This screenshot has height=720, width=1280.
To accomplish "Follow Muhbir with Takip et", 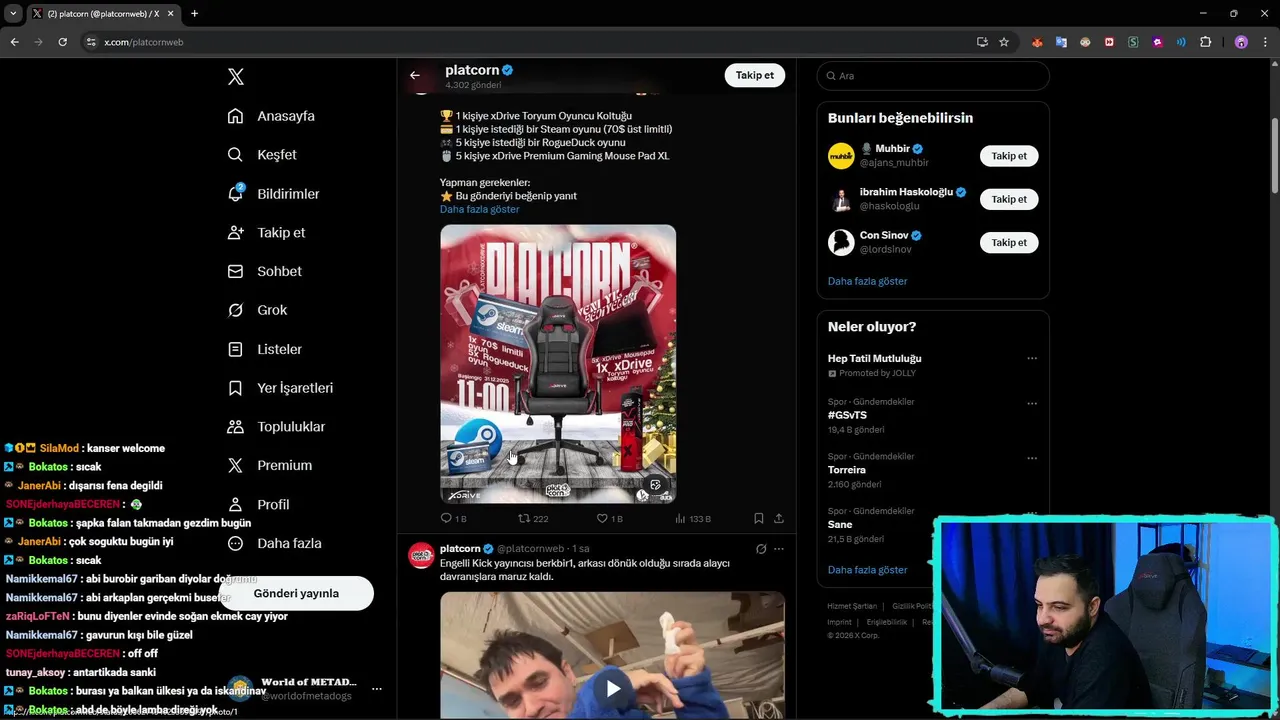I will tap(1009, 156).
